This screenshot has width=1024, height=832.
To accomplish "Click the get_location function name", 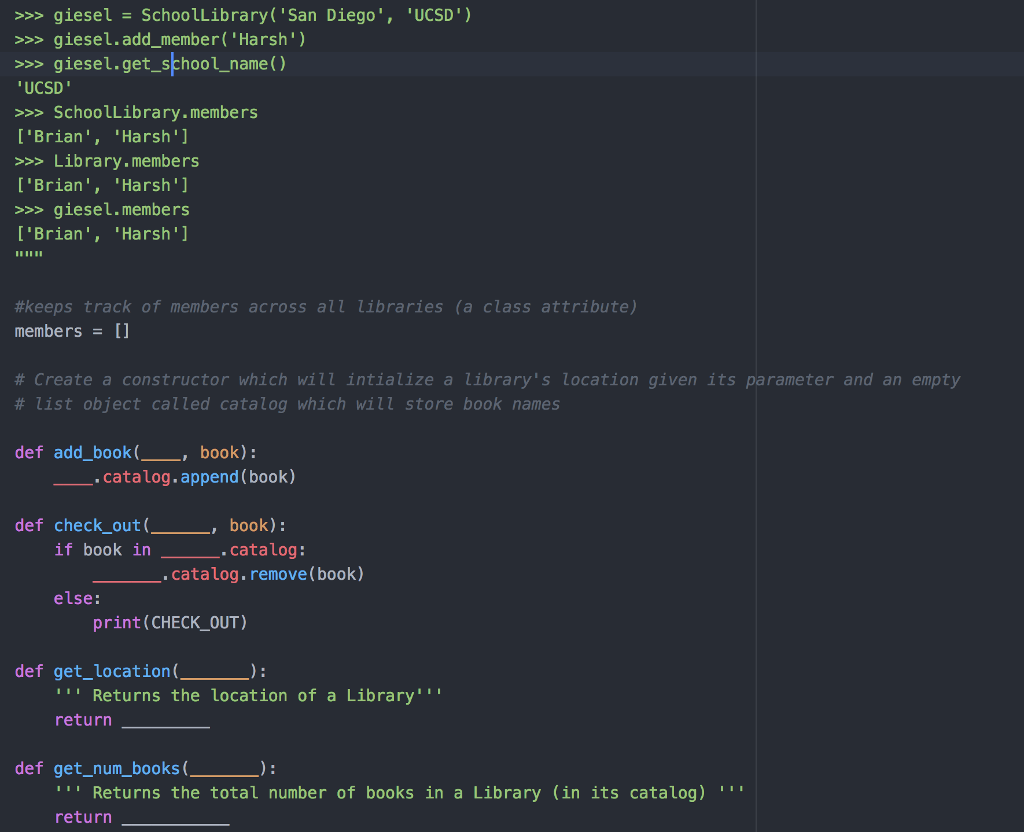I will coord(112,671).
